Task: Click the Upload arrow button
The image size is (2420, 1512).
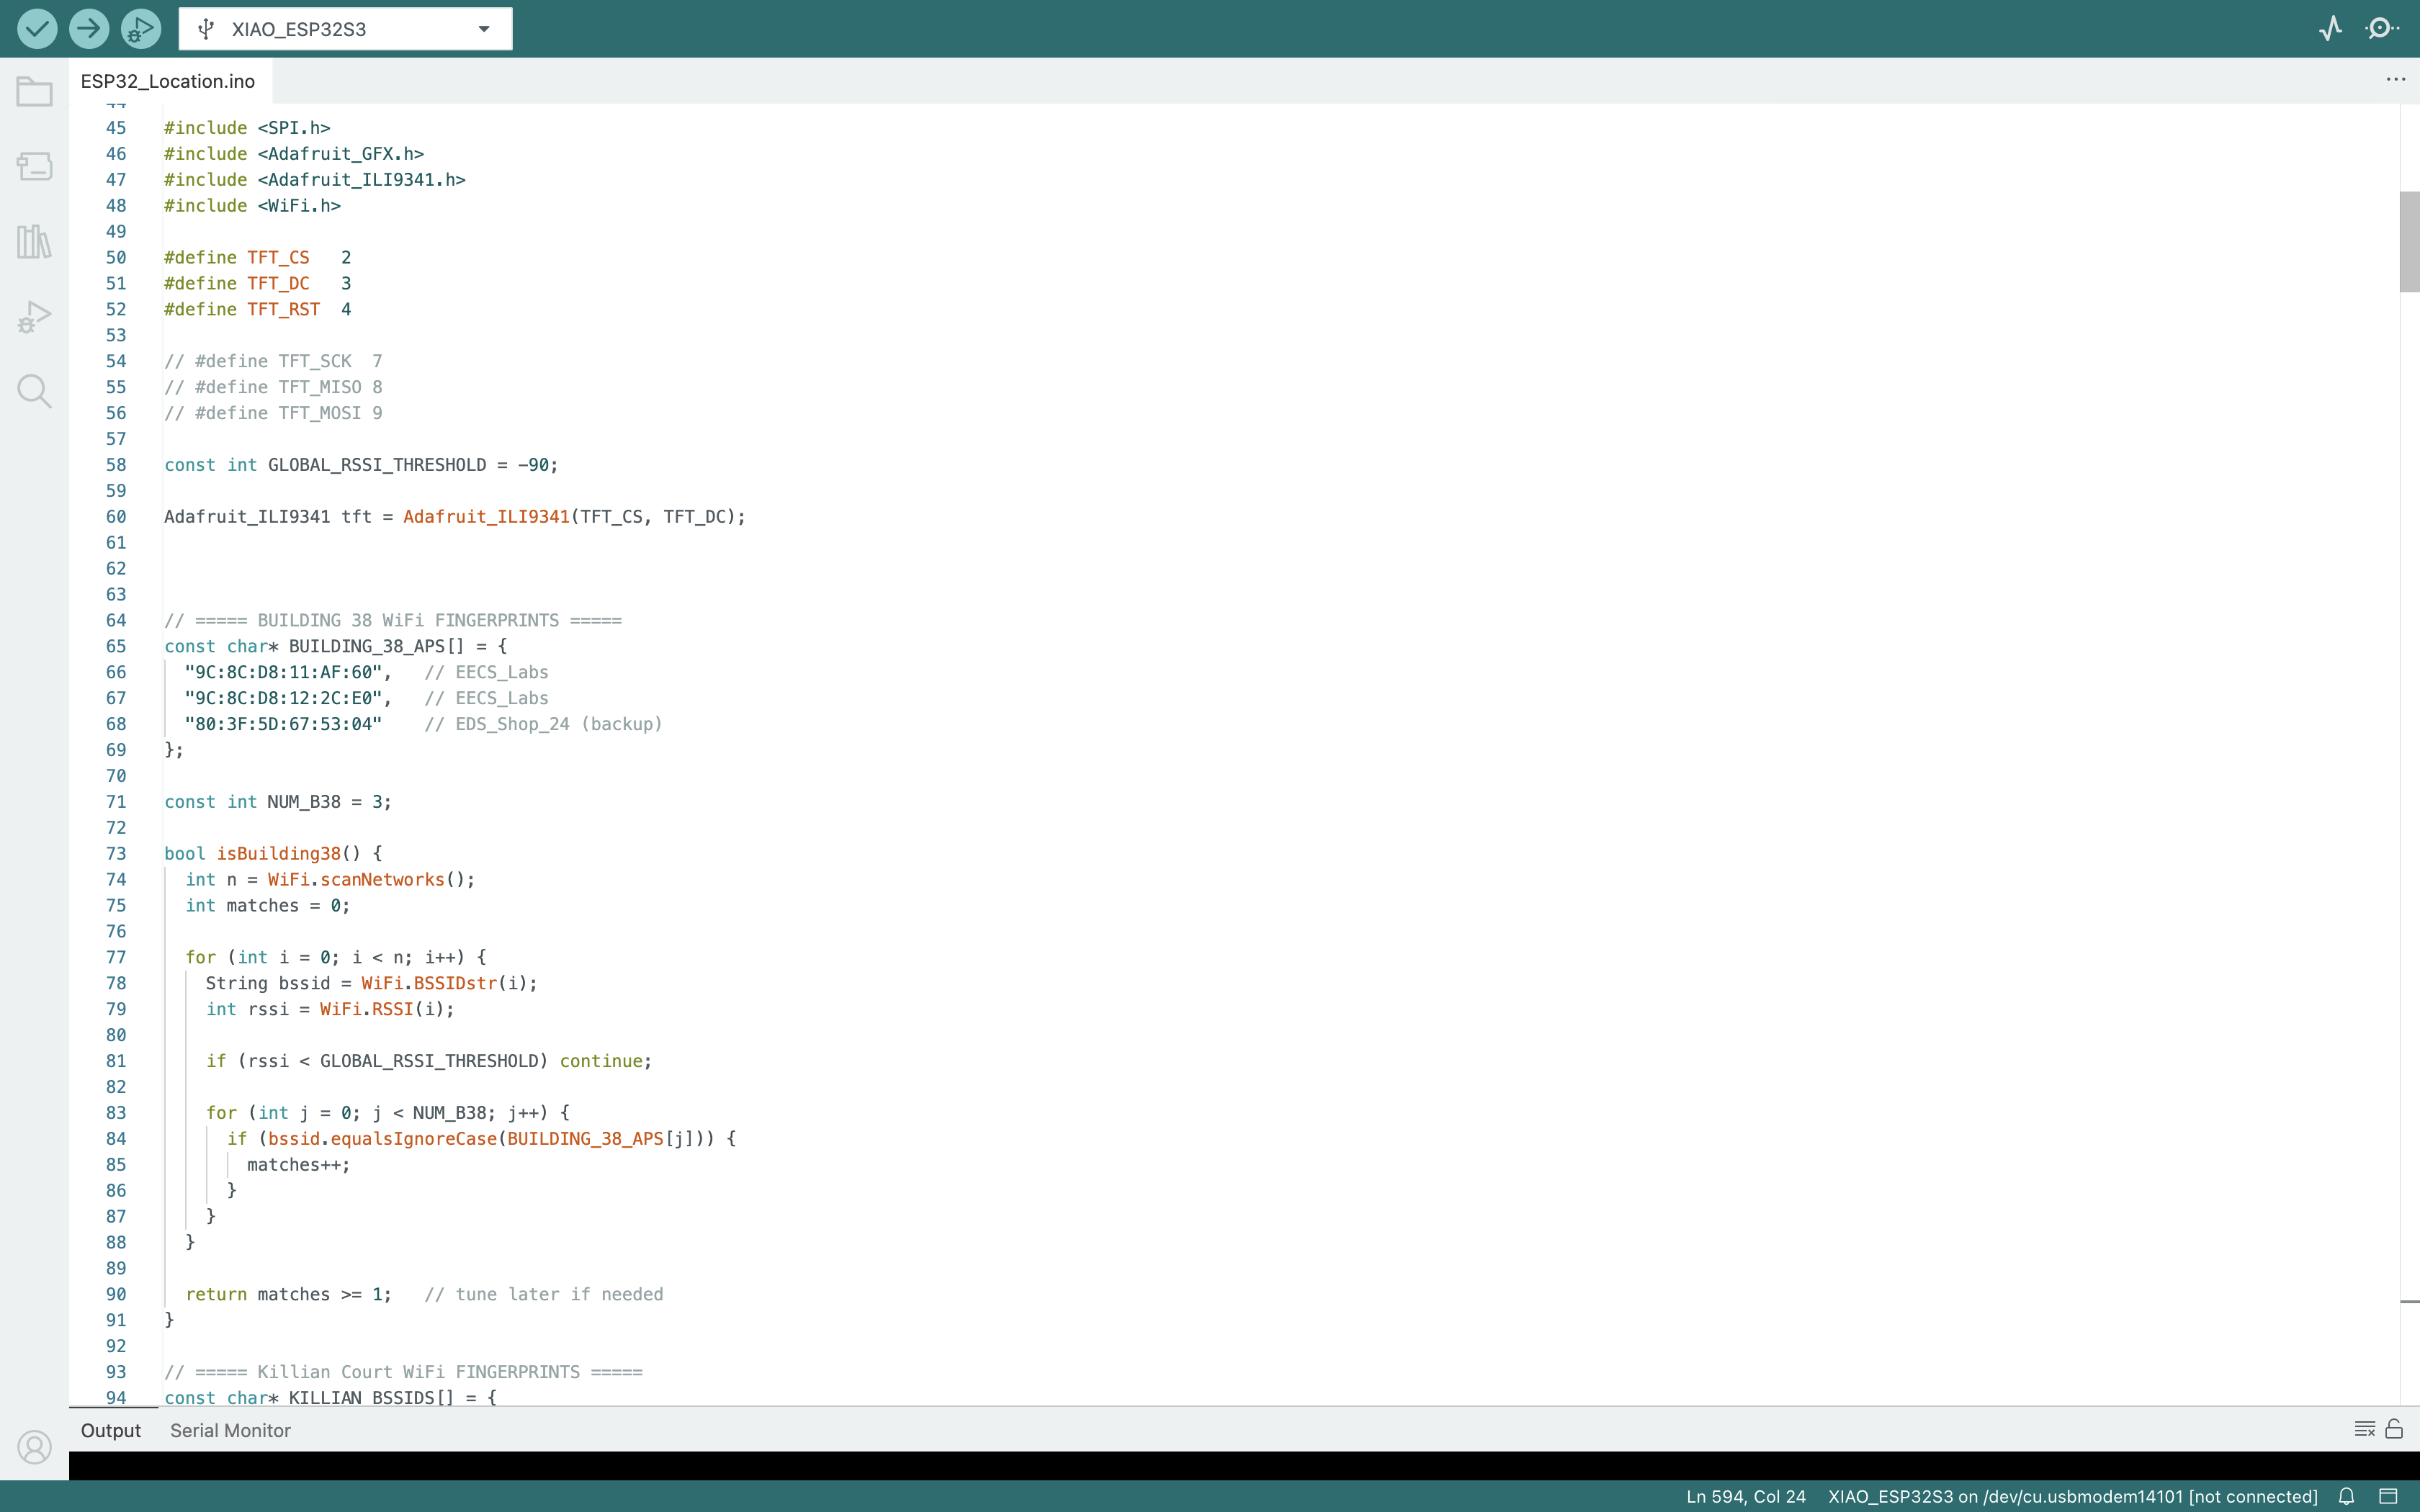Action: pyautogui.click(x=89, y=29)
